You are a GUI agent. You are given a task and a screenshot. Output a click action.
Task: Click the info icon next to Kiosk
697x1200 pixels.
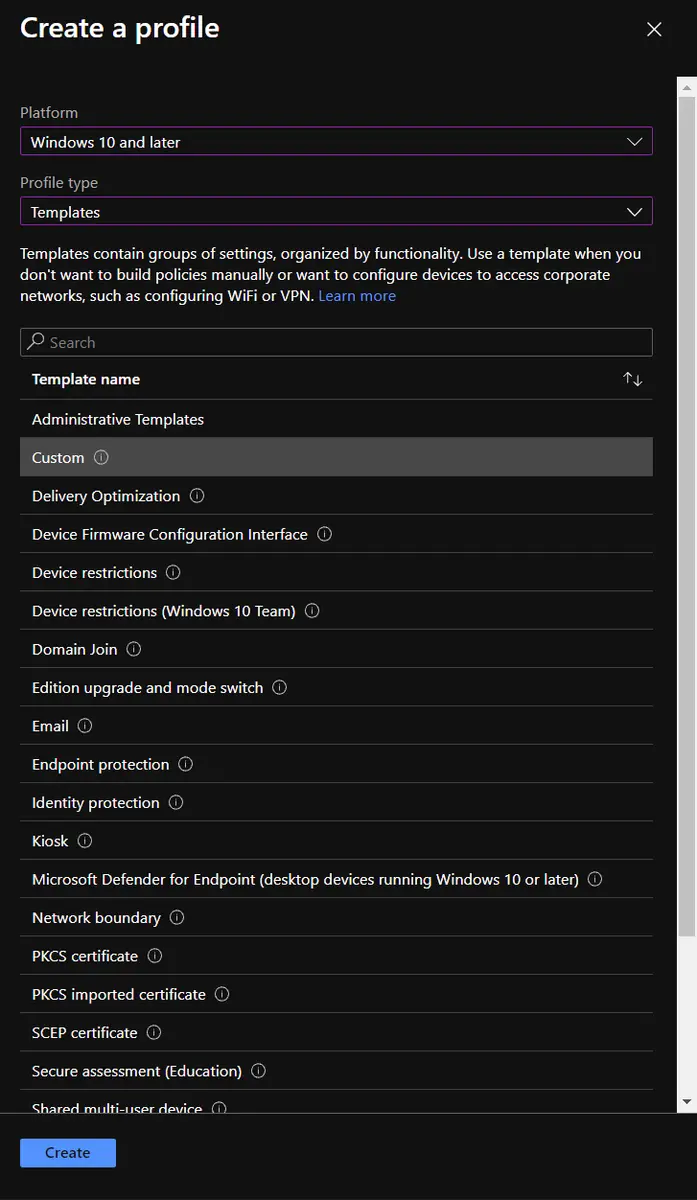tap(85, 841)
